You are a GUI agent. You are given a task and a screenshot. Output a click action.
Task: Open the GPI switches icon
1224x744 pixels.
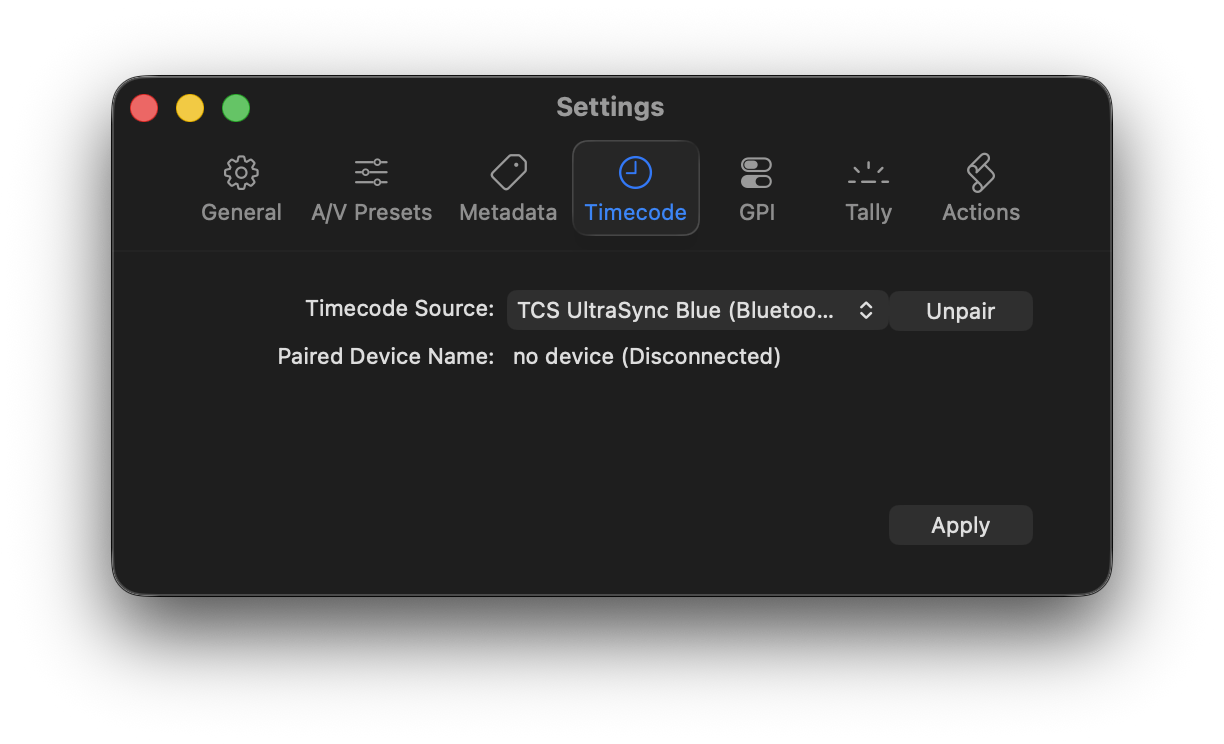pyautogui.click(x=756, y=173)
